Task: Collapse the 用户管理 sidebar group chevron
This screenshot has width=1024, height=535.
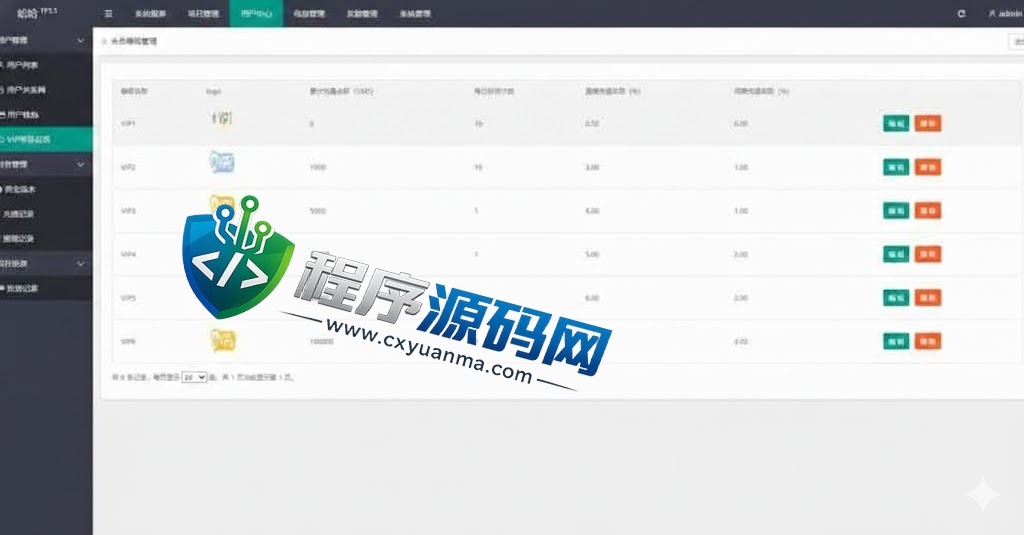Action: [x=80, y=41]
